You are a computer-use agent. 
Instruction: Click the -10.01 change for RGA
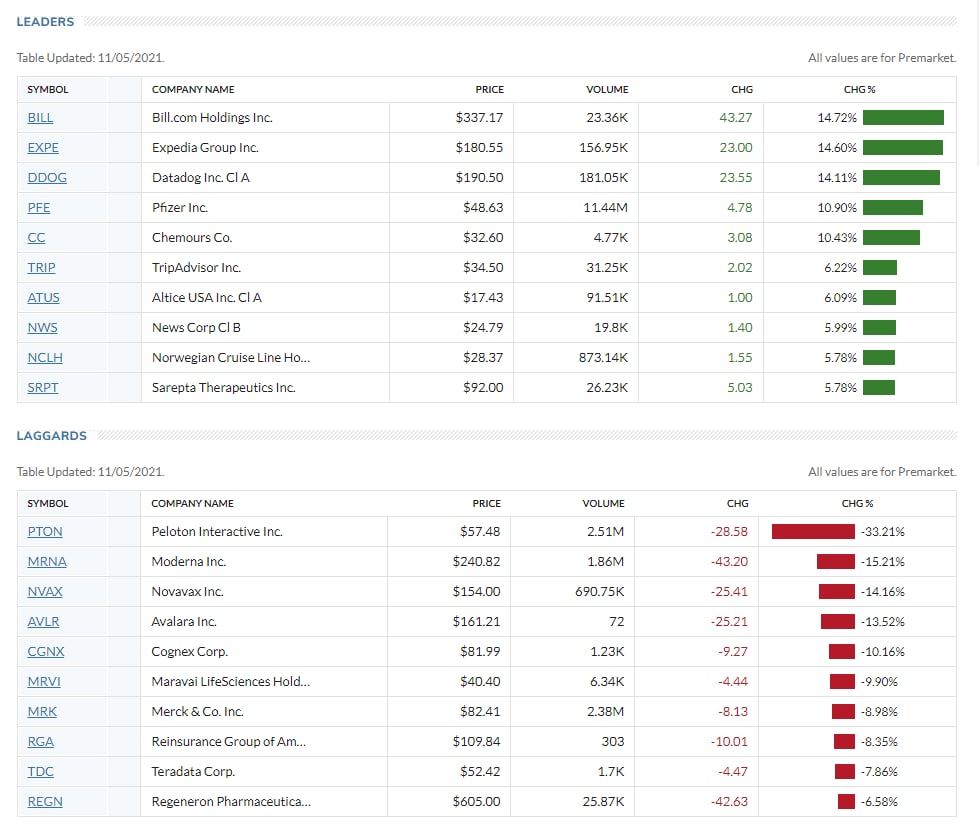pos(729,741)
